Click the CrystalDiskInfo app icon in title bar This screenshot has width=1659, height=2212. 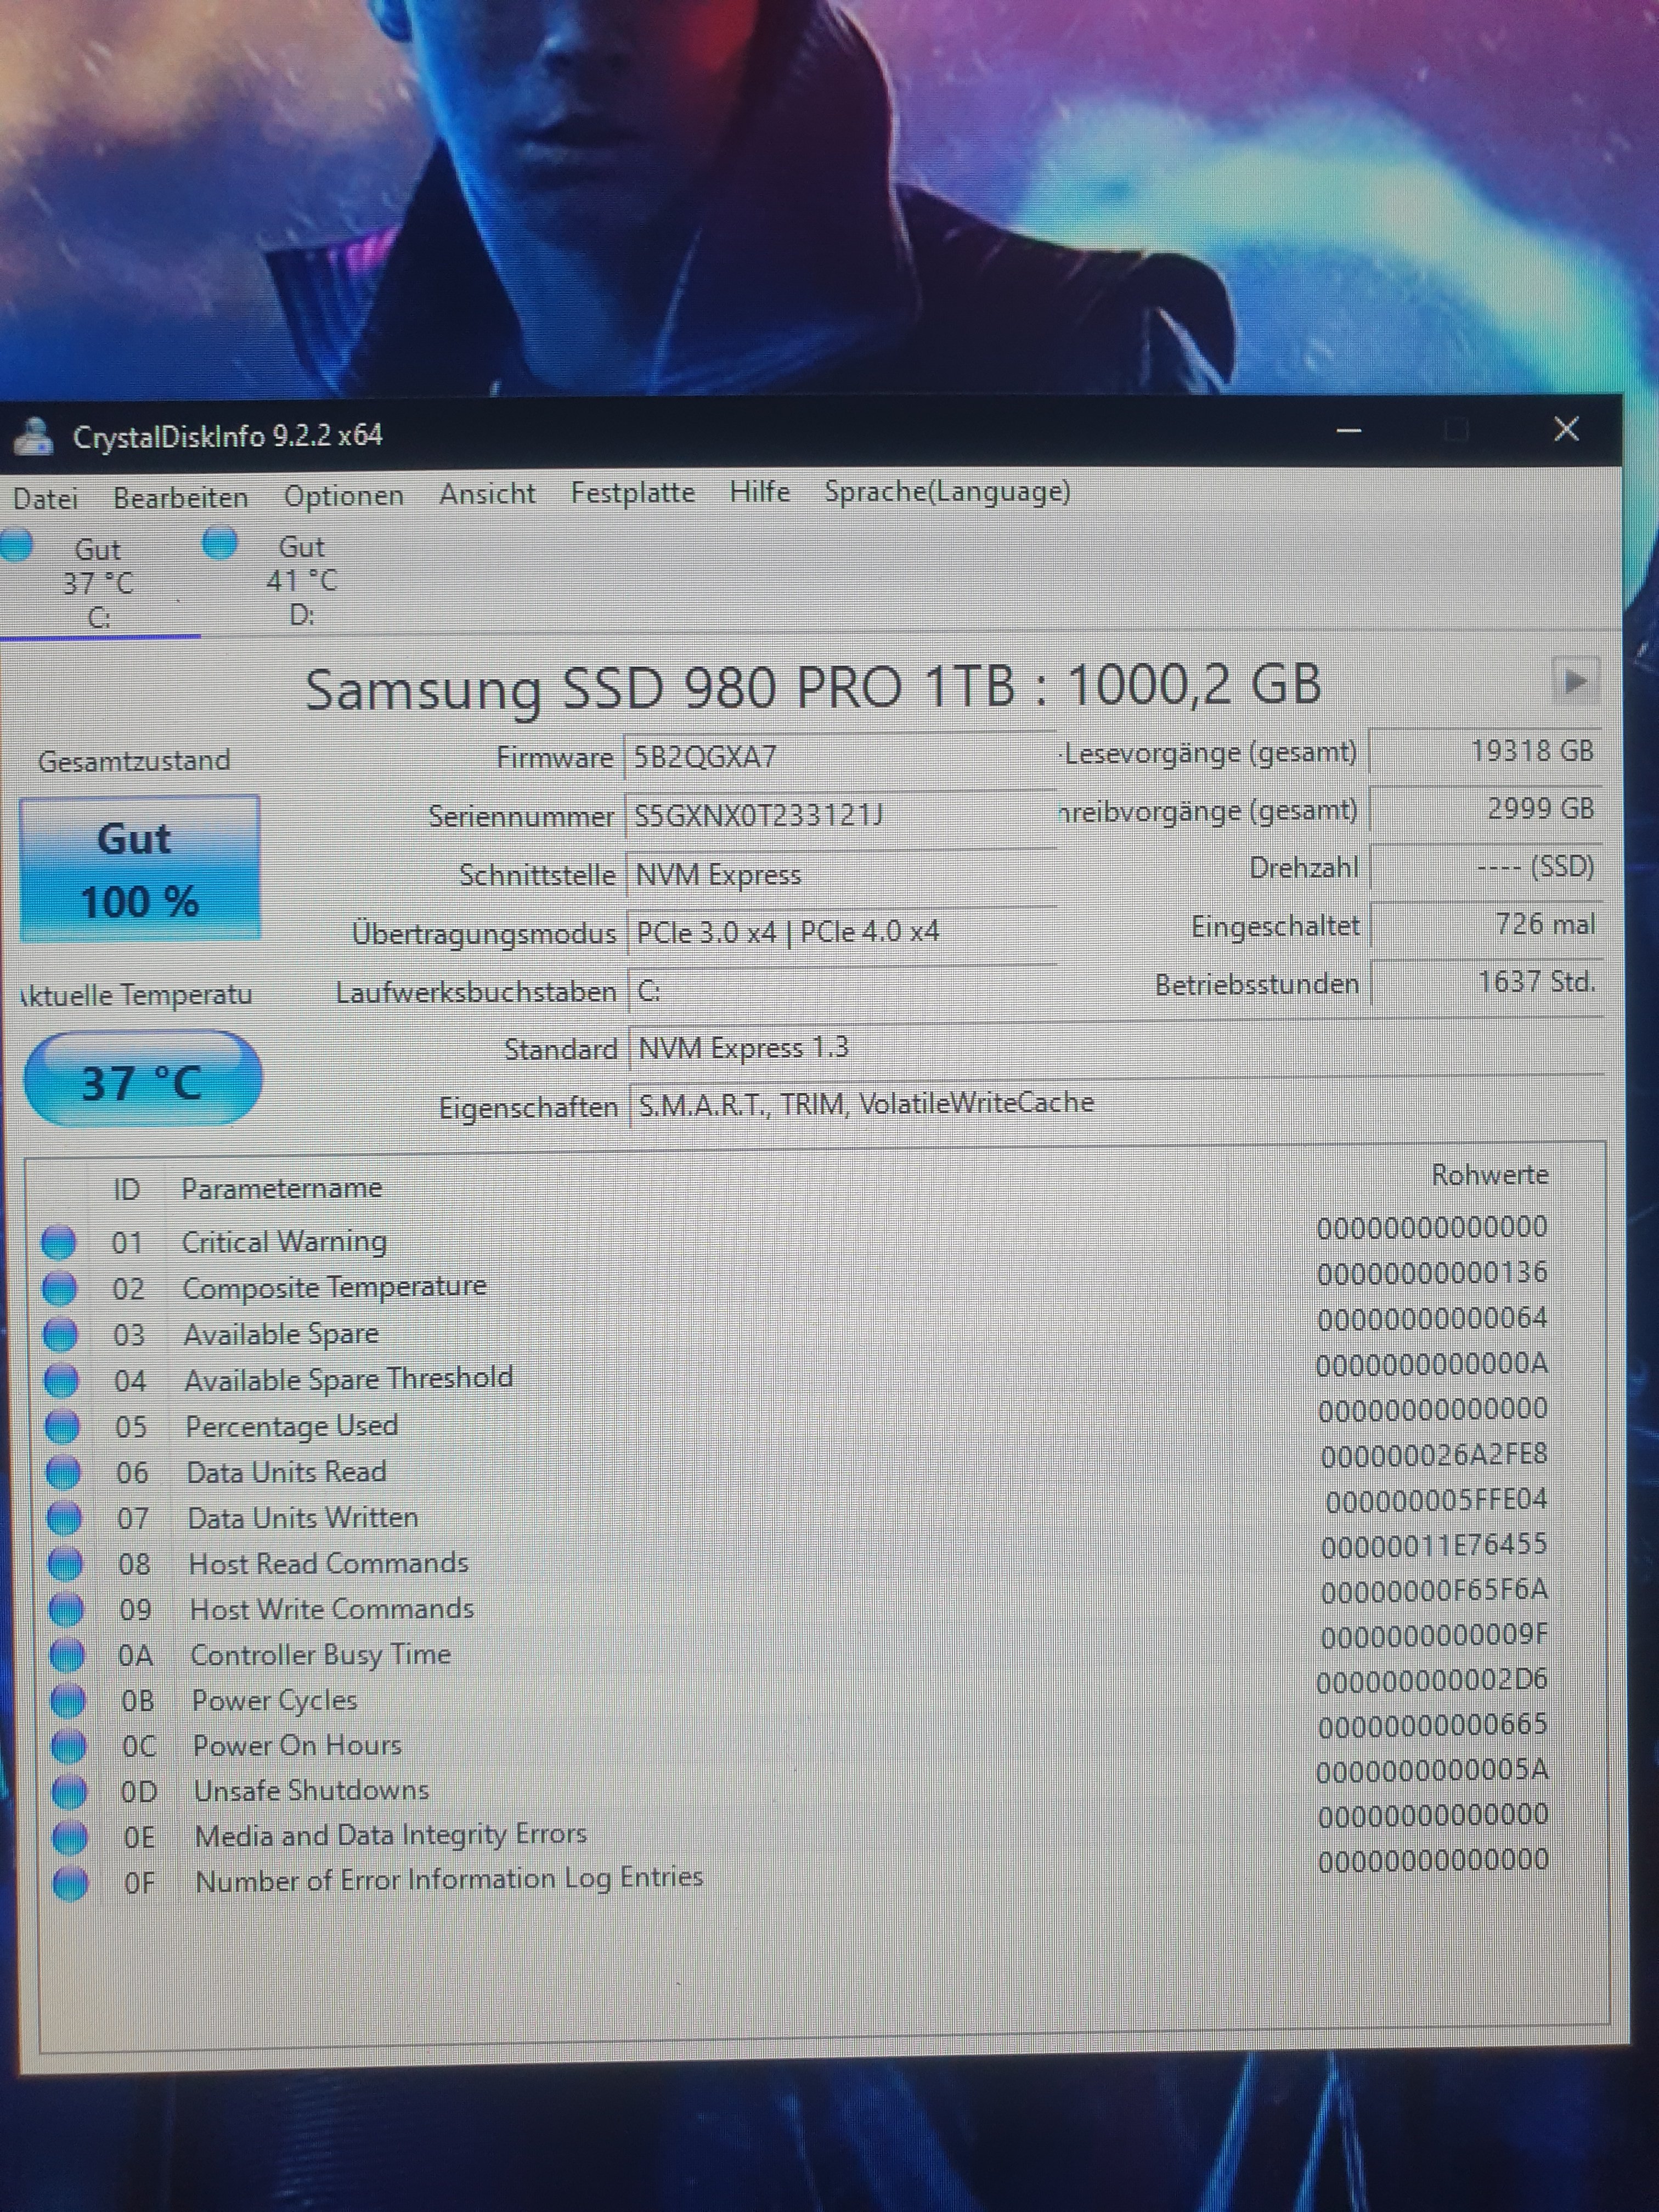pyautogui.click(x=34, y=437)
